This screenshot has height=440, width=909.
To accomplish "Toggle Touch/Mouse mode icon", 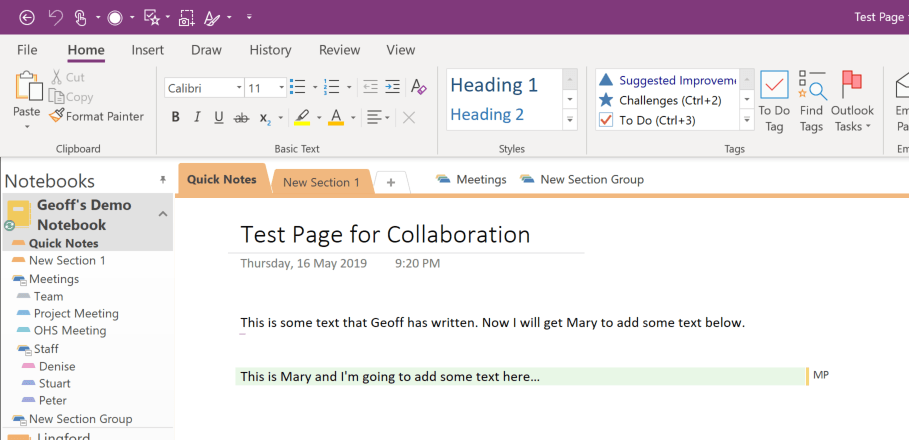I will [x=81, y=18].
